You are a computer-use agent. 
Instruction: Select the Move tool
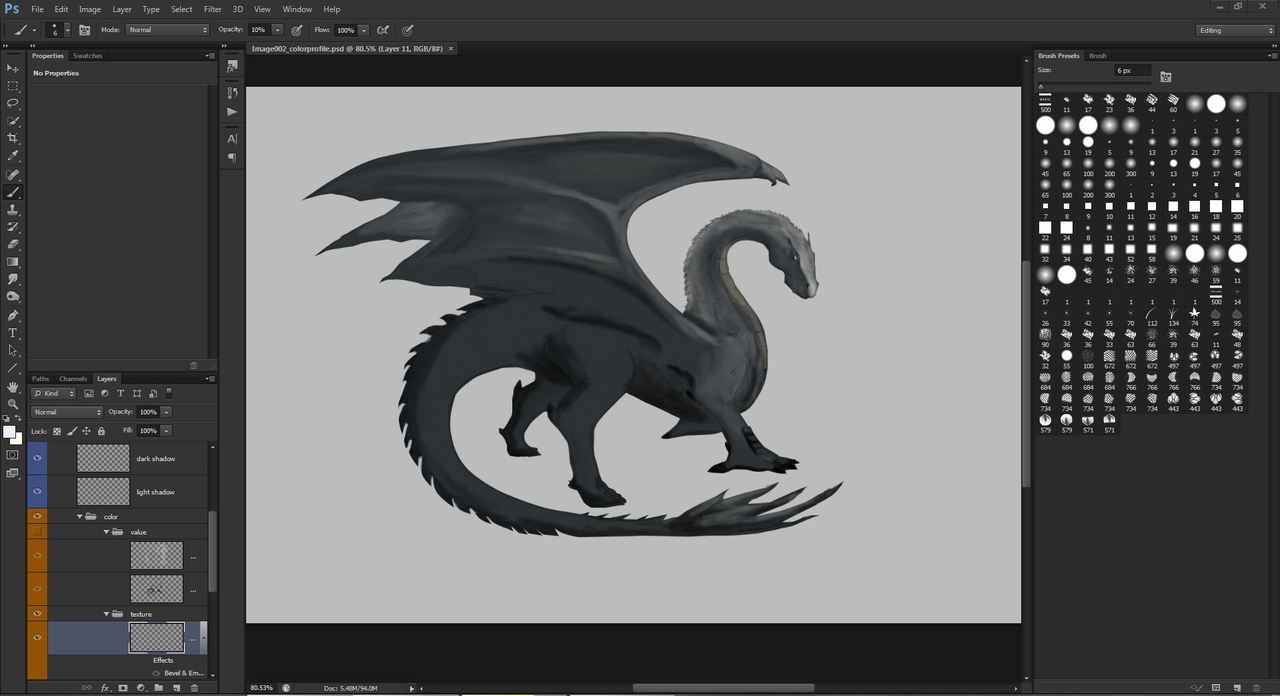coord(13,68)
